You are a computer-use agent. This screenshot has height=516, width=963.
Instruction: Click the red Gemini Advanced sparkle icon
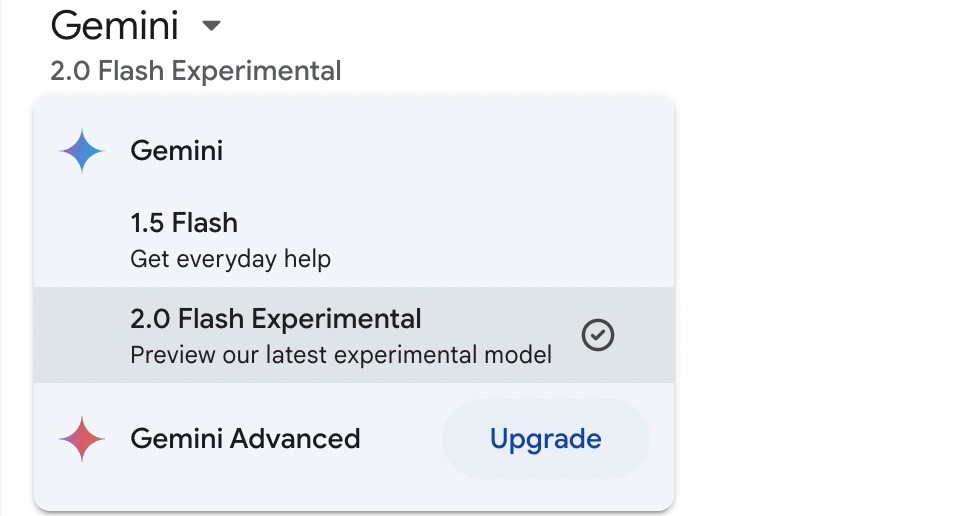(82, 439)
